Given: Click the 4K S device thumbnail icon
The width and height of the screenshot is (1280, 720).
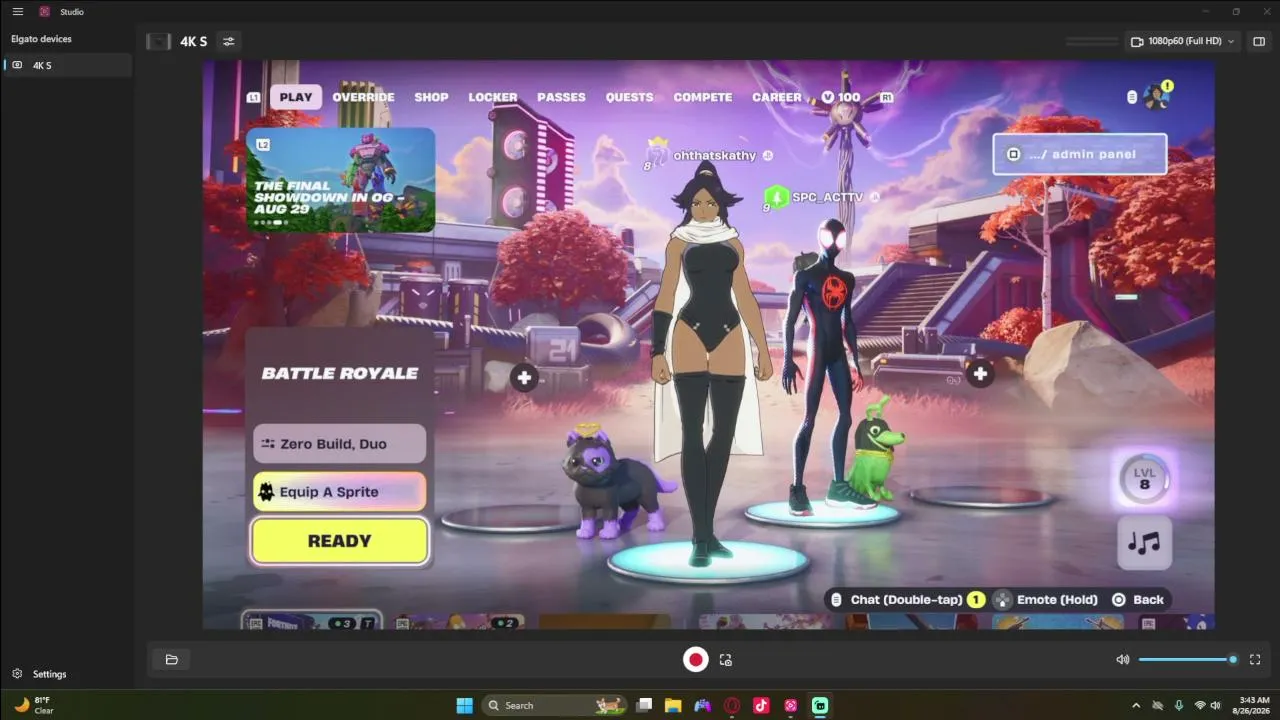Looking at the screenshot, I should pos(158,41).
